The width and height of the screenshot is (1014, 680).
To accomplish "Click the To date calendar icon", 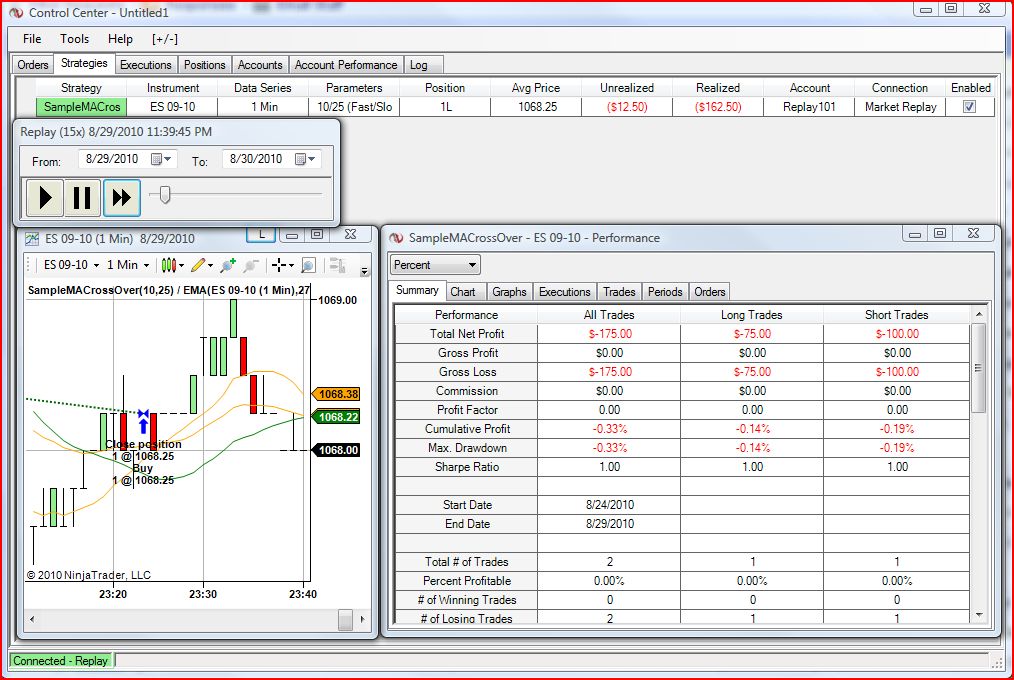I will [x=301, y=159].
